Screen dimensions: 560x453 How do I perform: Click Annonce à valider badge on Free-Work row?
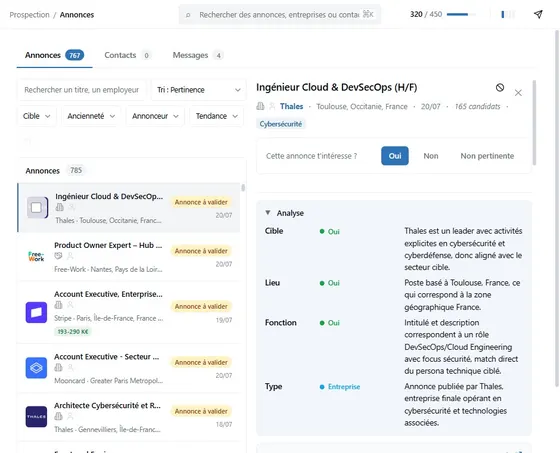(x=201, y=251)
